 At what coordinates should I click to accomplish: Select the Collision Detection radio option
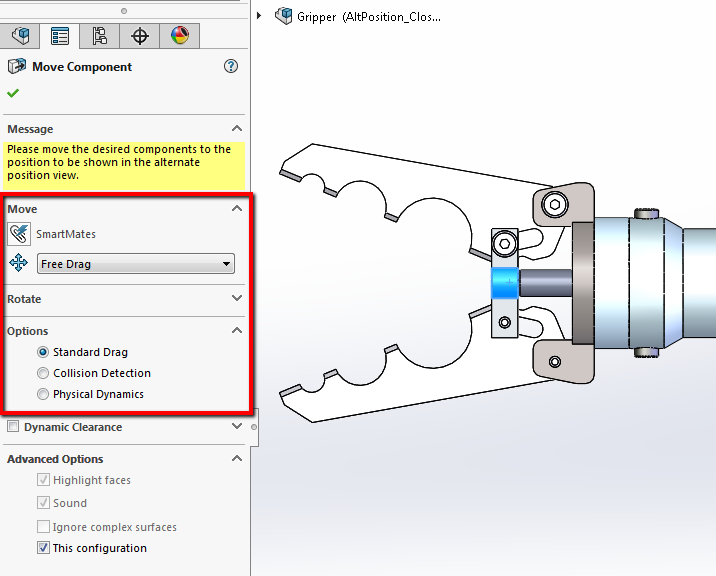coord(43,373)
